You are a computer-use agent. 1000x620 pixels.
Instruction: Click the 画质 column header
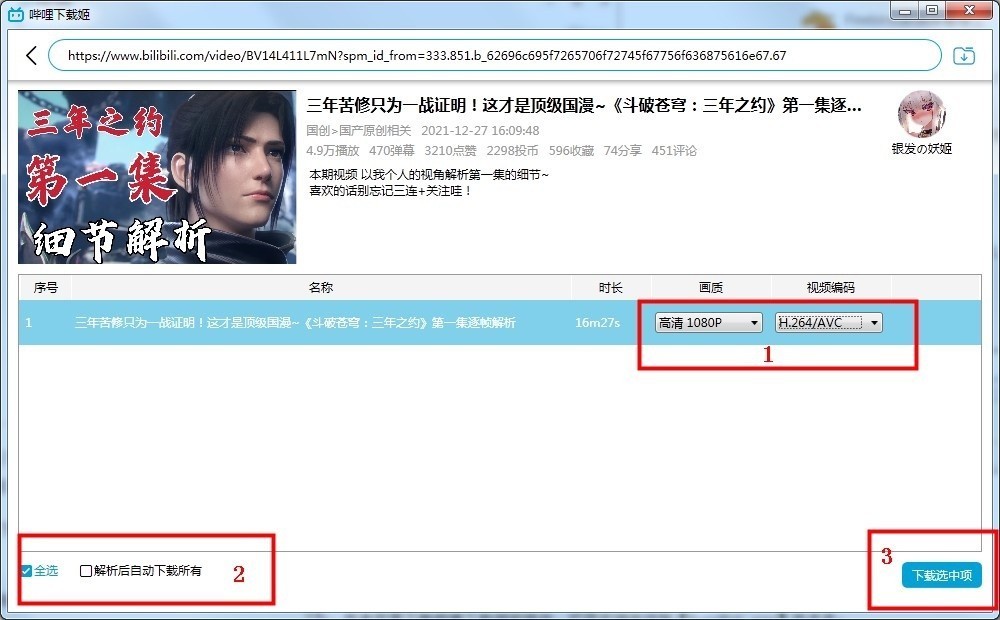coord(711,288)
